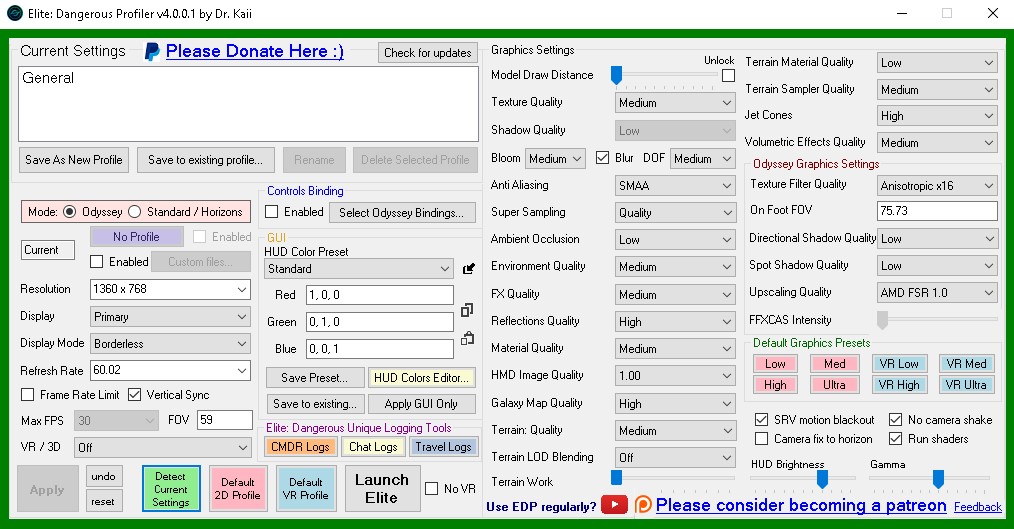The width and height of the screenshot is (1014, 529).
Task: Open the Bloom dropdown
Action: tap(555, 158)
